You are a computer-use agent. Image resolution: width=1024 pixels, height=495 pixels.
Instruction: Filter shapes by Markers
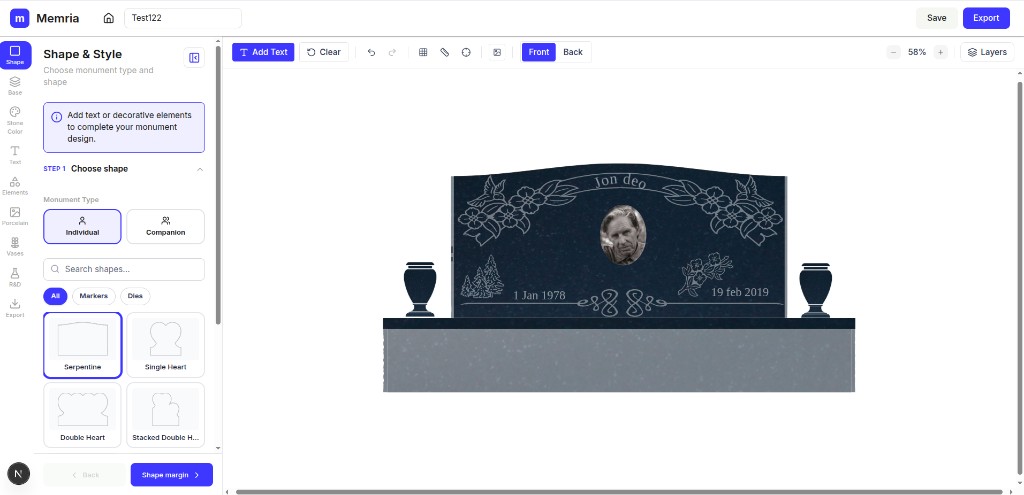tap(93, 296)
